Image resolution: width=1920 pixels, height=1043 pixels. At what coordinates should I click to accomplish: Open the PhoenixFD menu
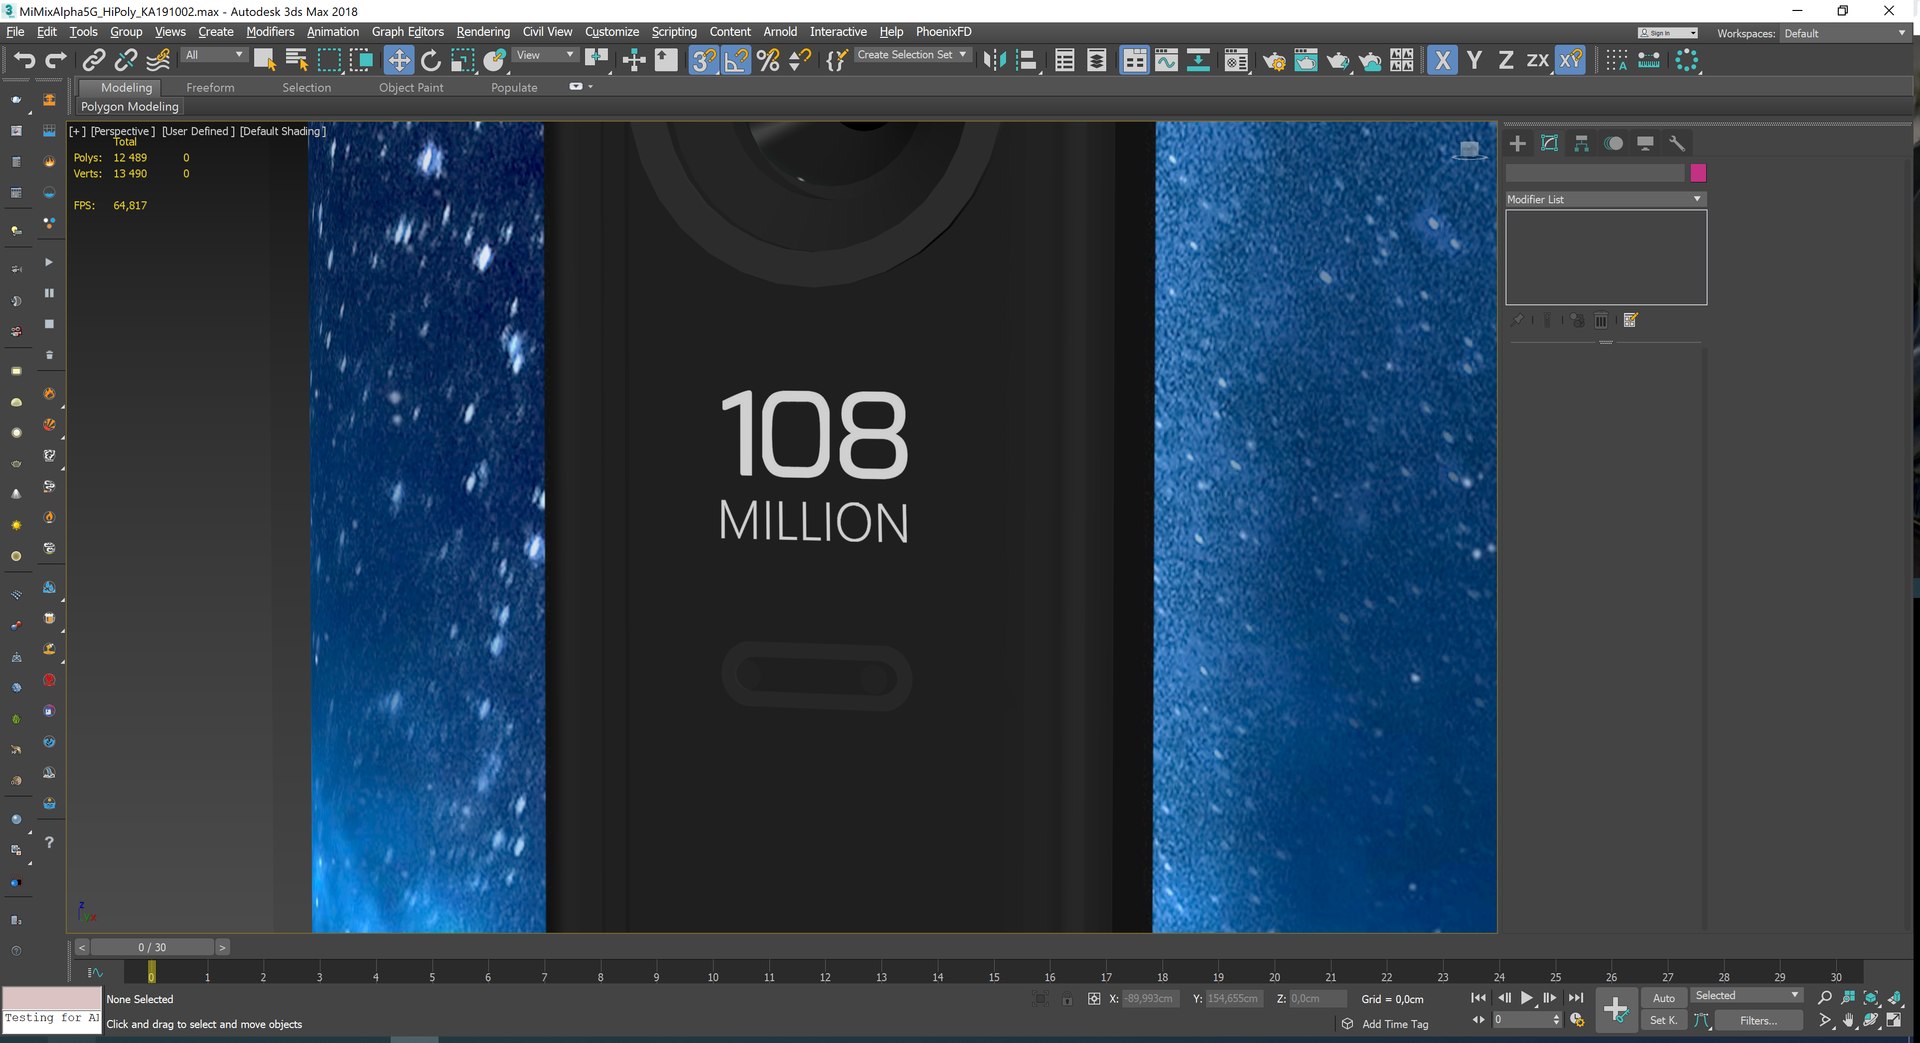[x=944, y=32]
